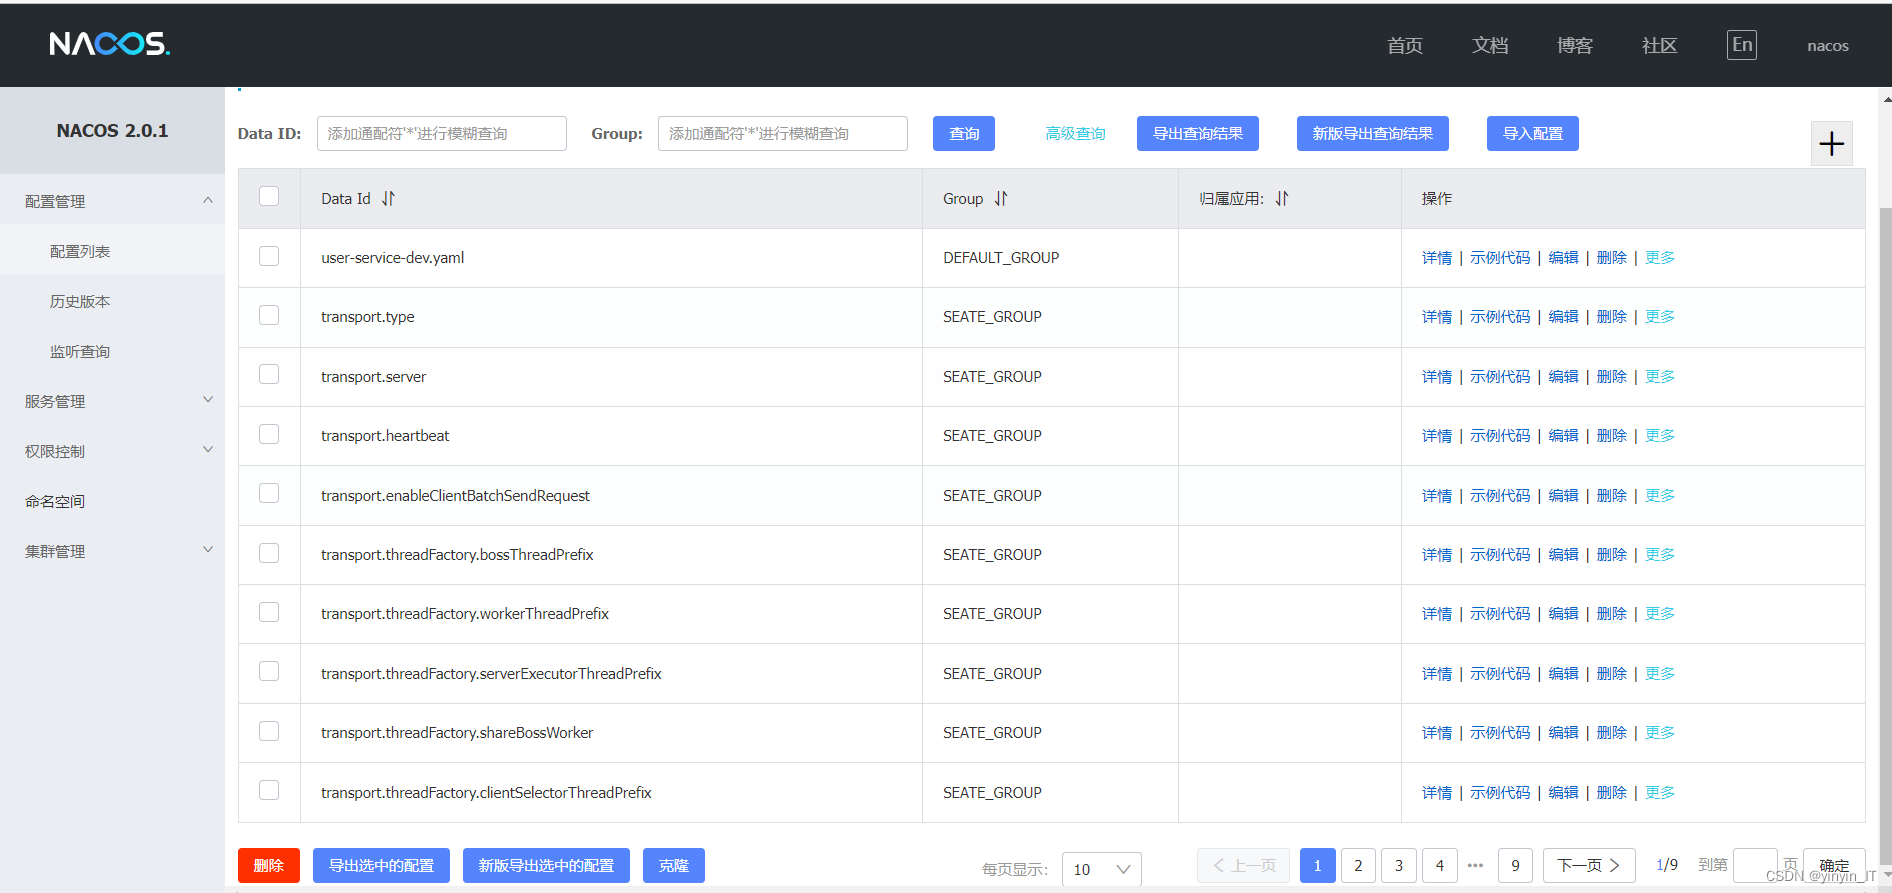Open 更多 menu for transport.type

1660,317
